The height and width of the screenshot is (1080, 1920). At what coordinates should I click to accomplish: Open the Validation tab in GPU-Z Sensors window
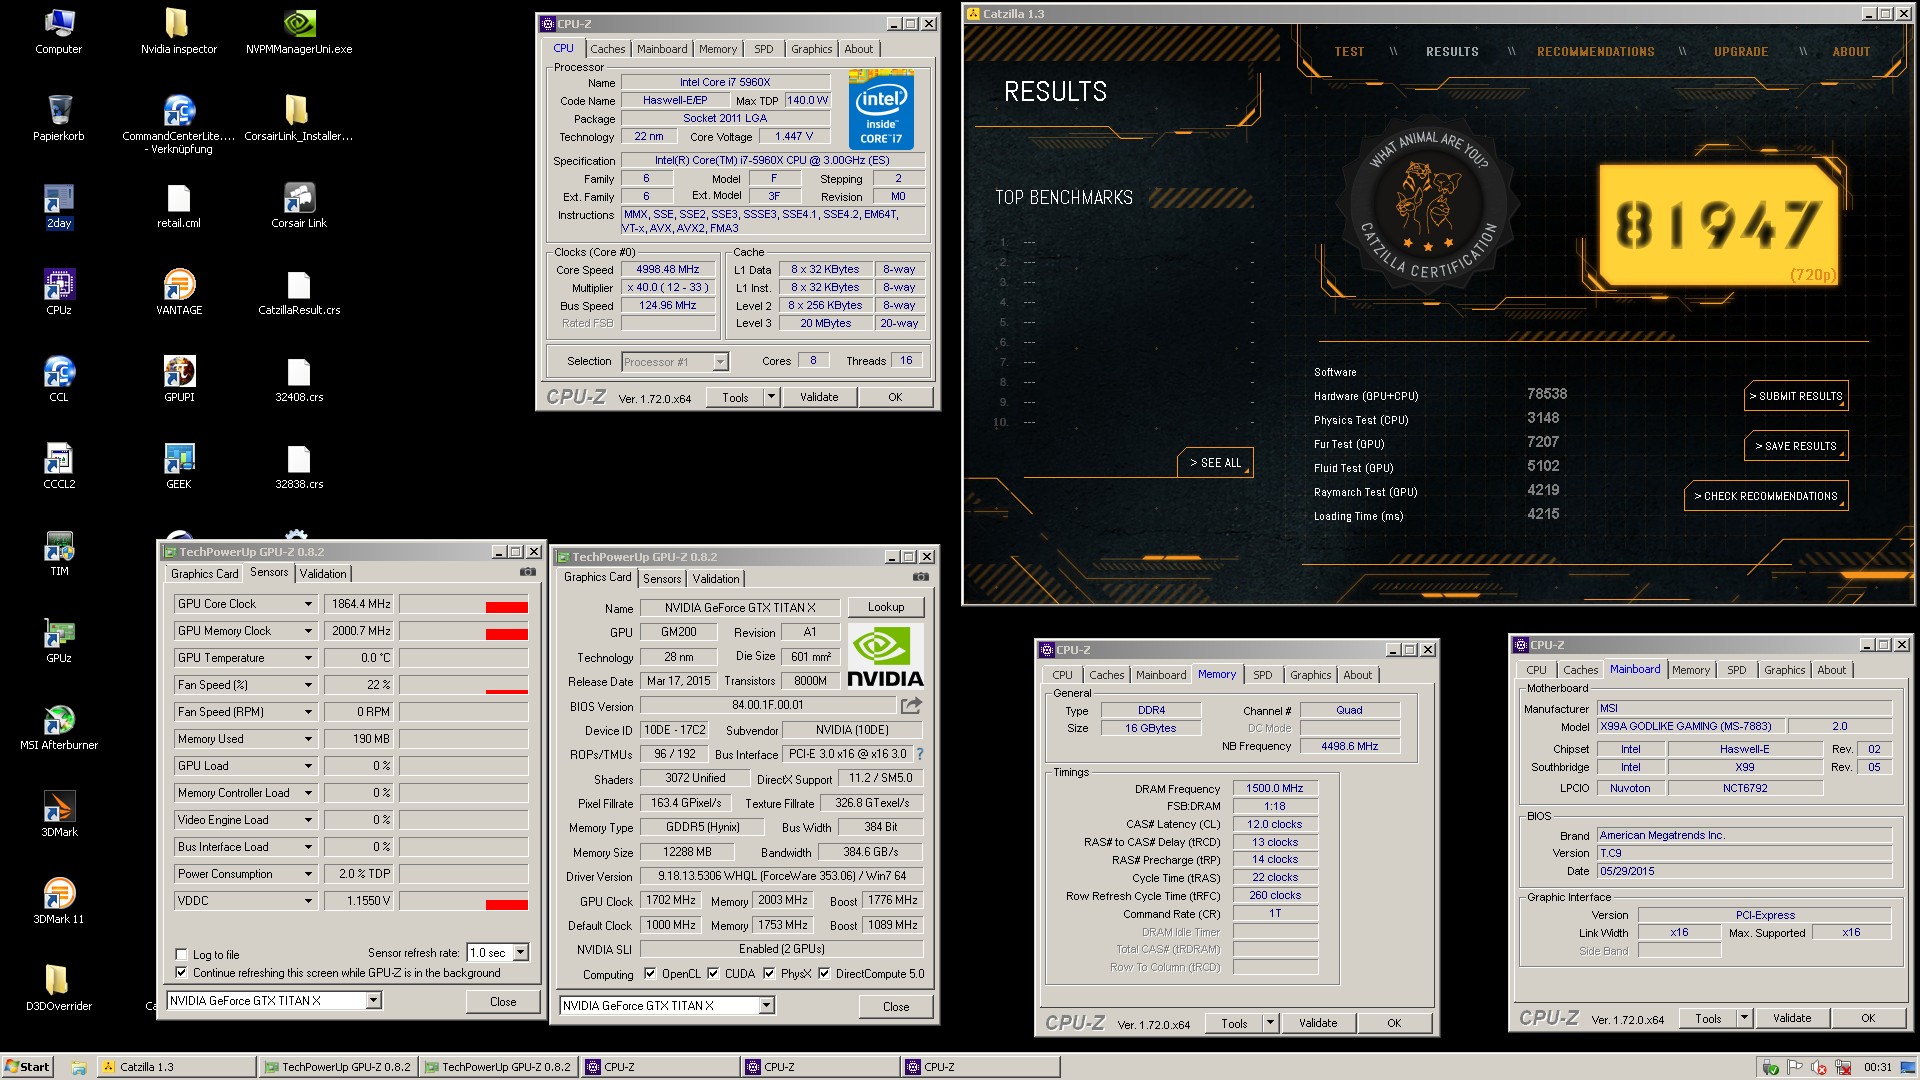323,574
